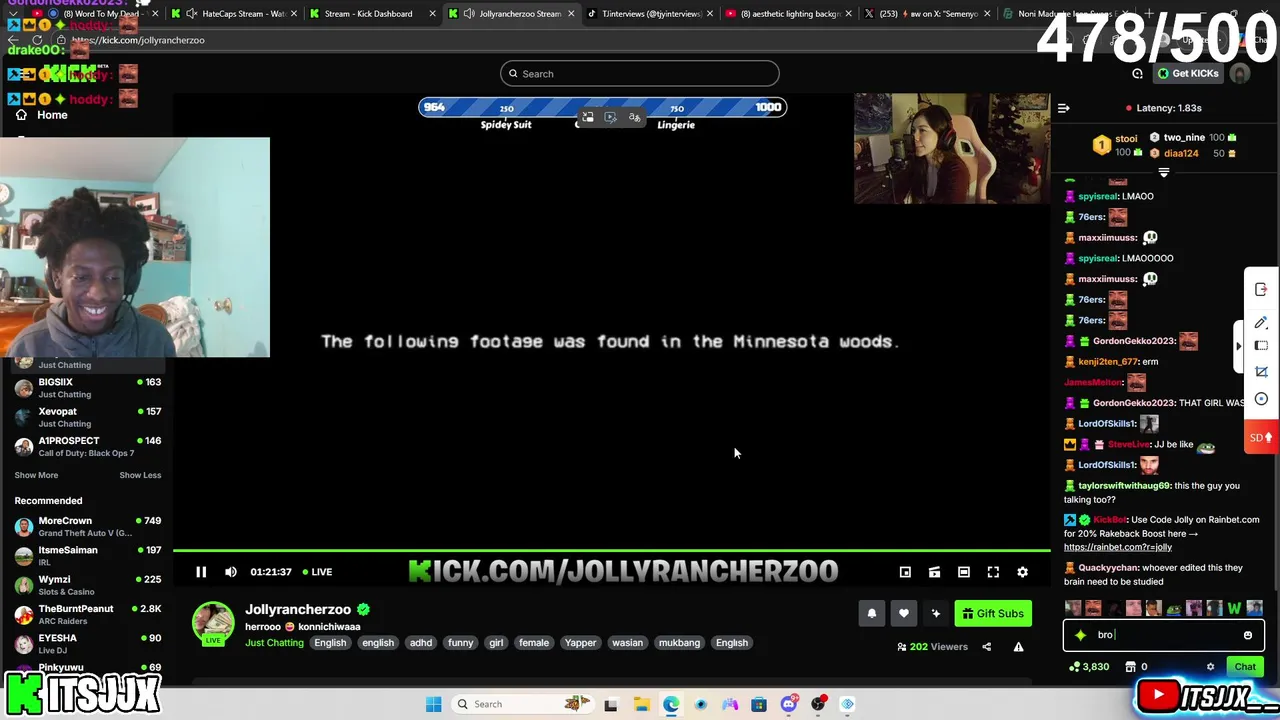This screenshot has width=1280, height=720.
Task: Toggle notification bell for Jollyrancherzoo
Action: click(872, 614)
